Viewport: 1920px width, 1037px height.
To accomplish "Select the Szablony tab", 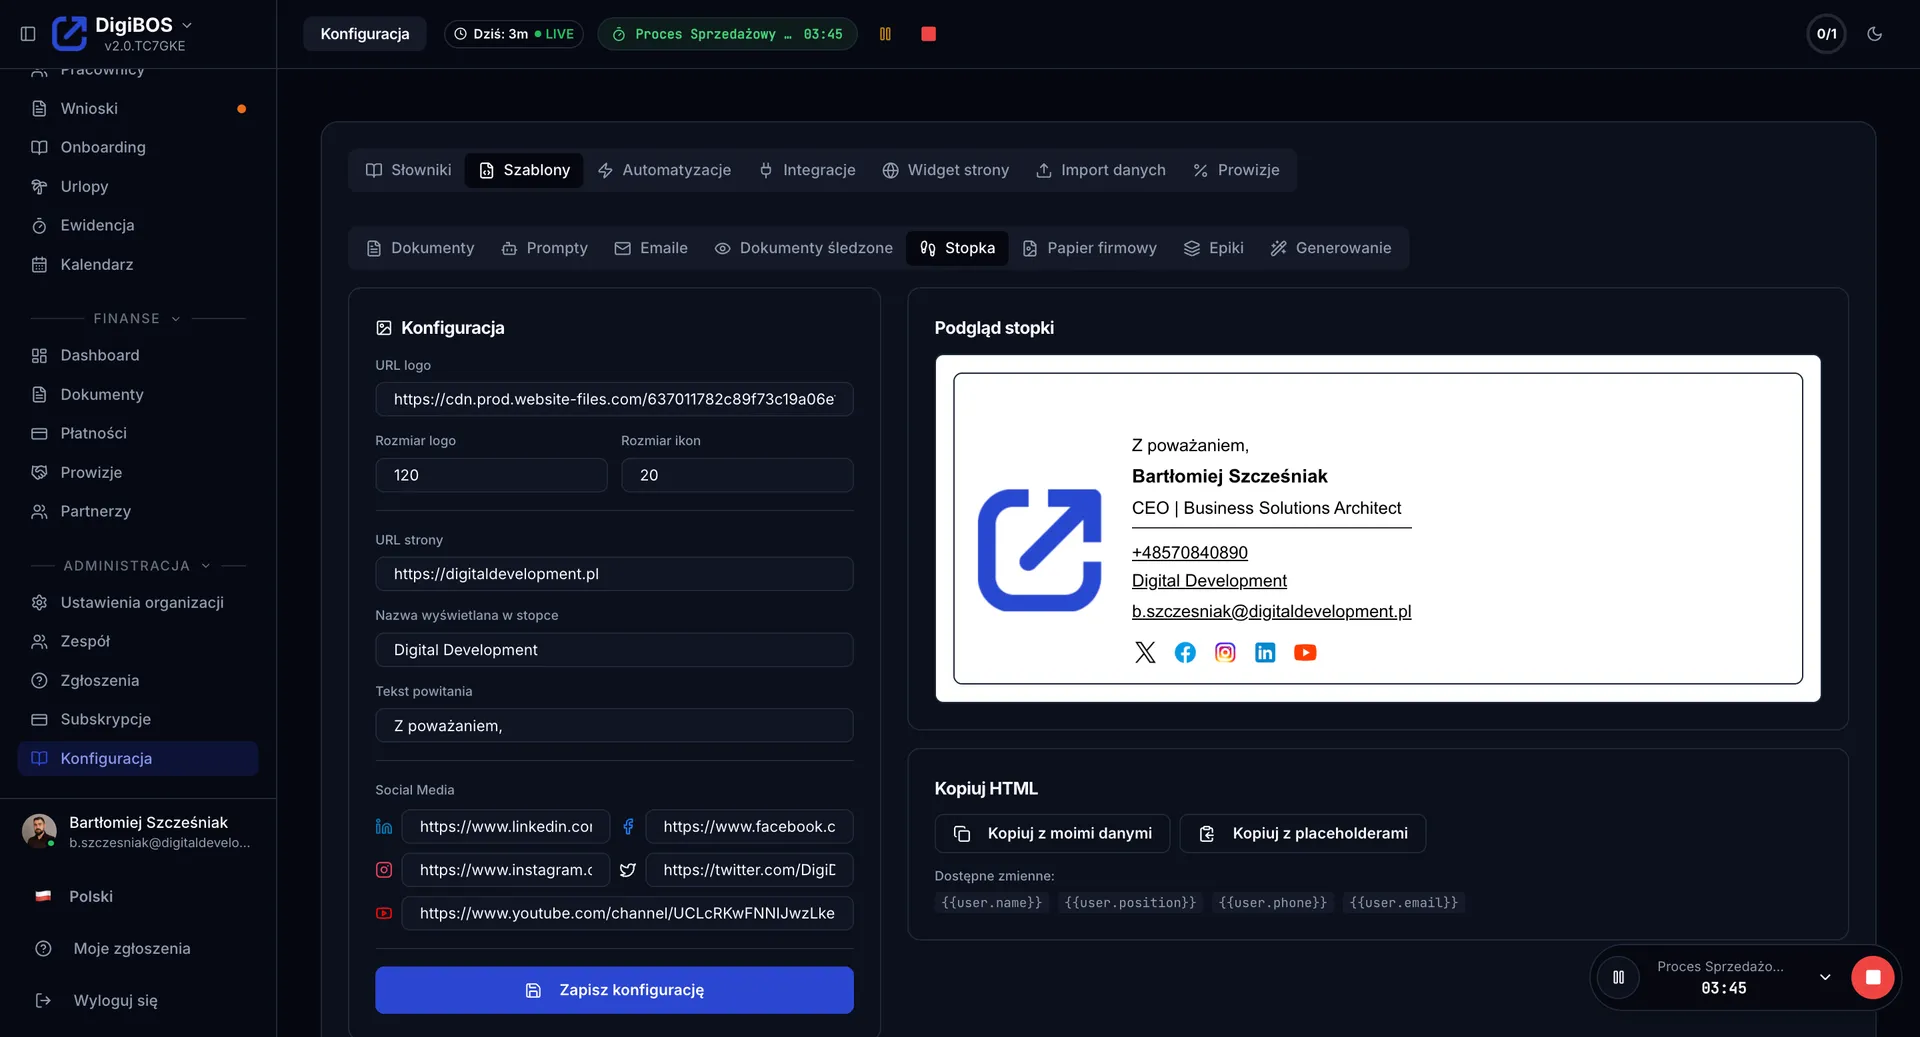I will click(524, 170).
